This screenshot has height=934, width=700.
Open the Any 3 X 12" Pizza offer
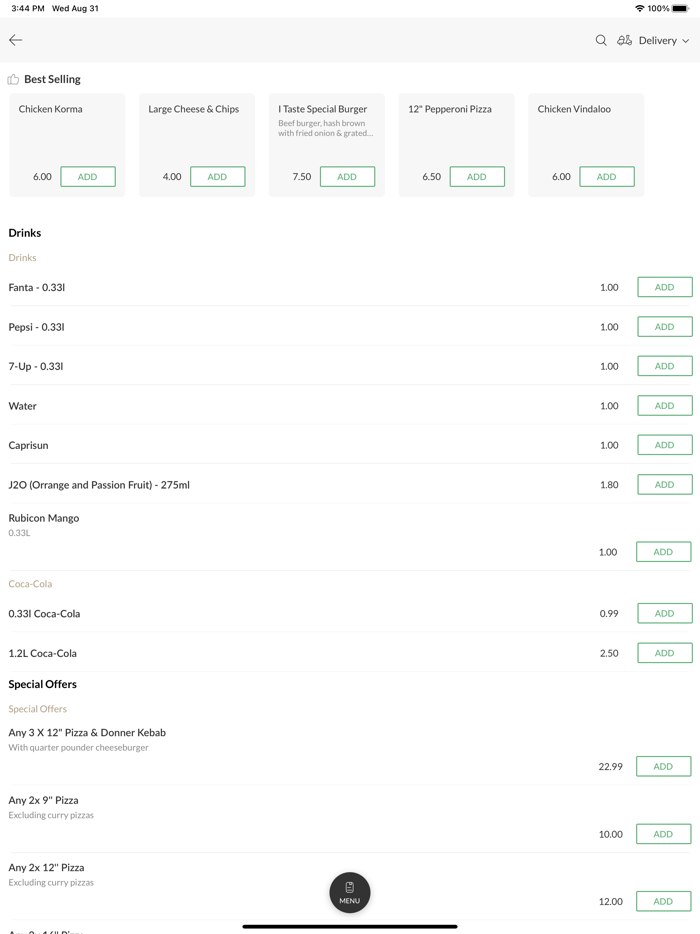pos(87,733)
